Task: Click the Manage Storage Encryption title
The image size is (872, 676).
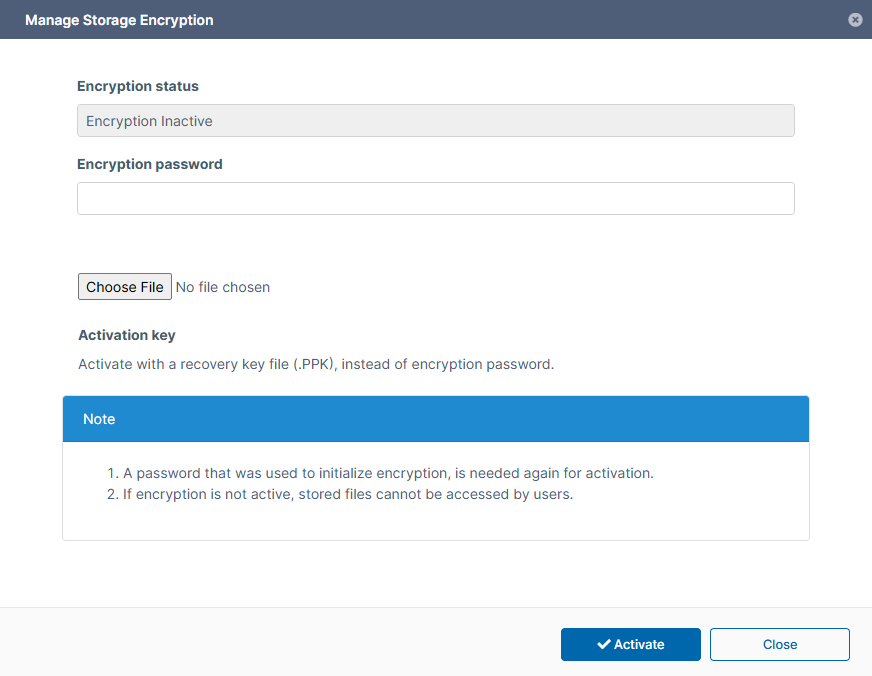Action: [119, 20]
